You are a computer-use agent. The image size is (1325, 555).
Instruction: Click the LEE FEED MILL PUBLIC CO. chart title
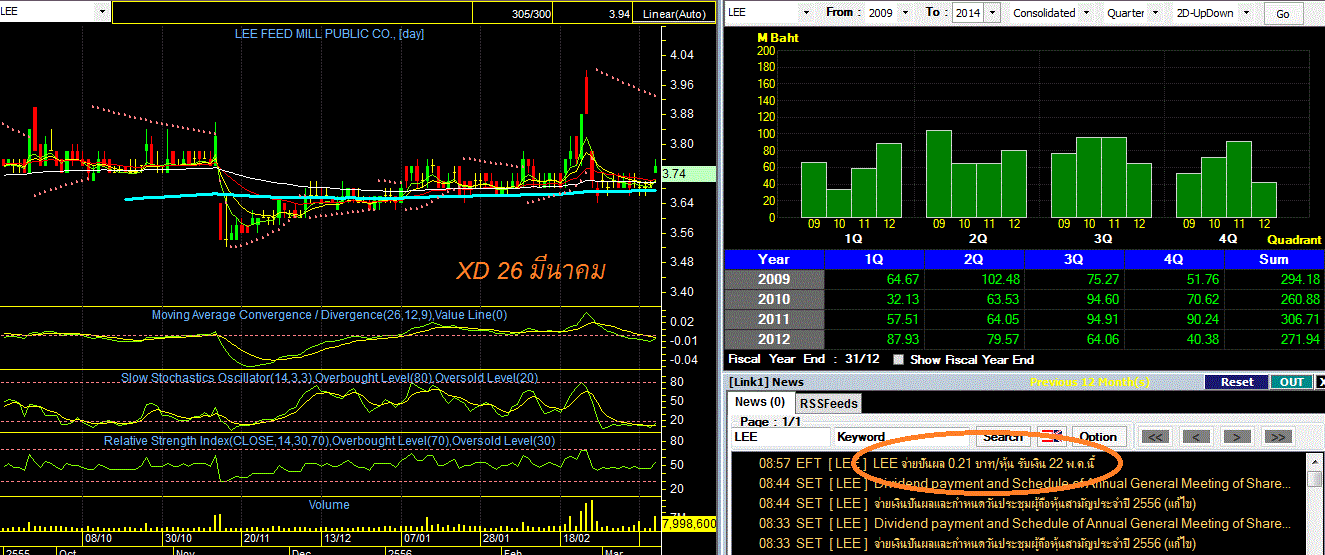(330, 34)
